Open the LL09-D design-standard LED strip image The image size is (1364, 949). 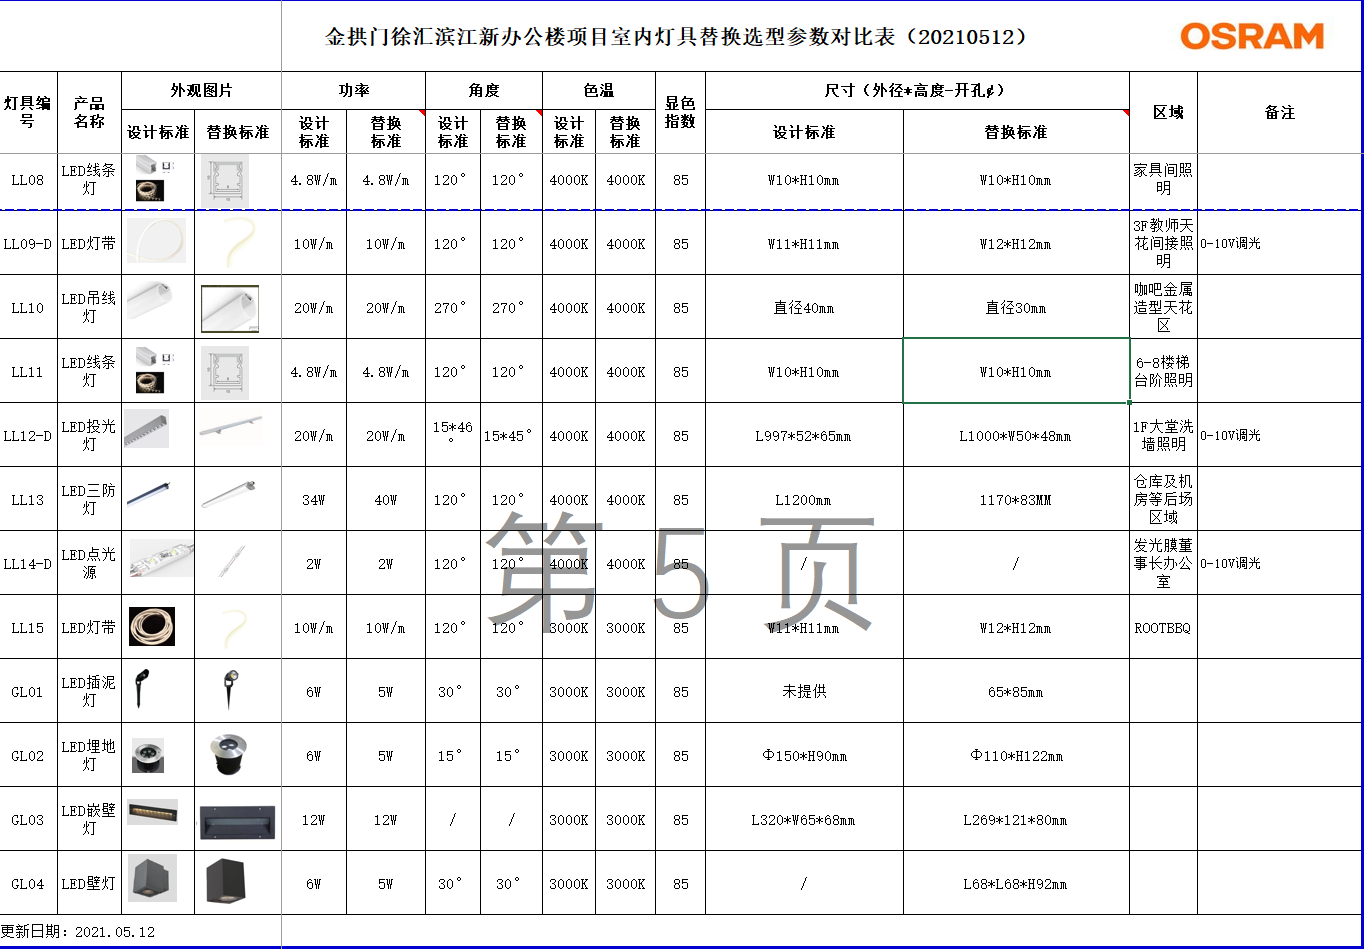point(156,241)
